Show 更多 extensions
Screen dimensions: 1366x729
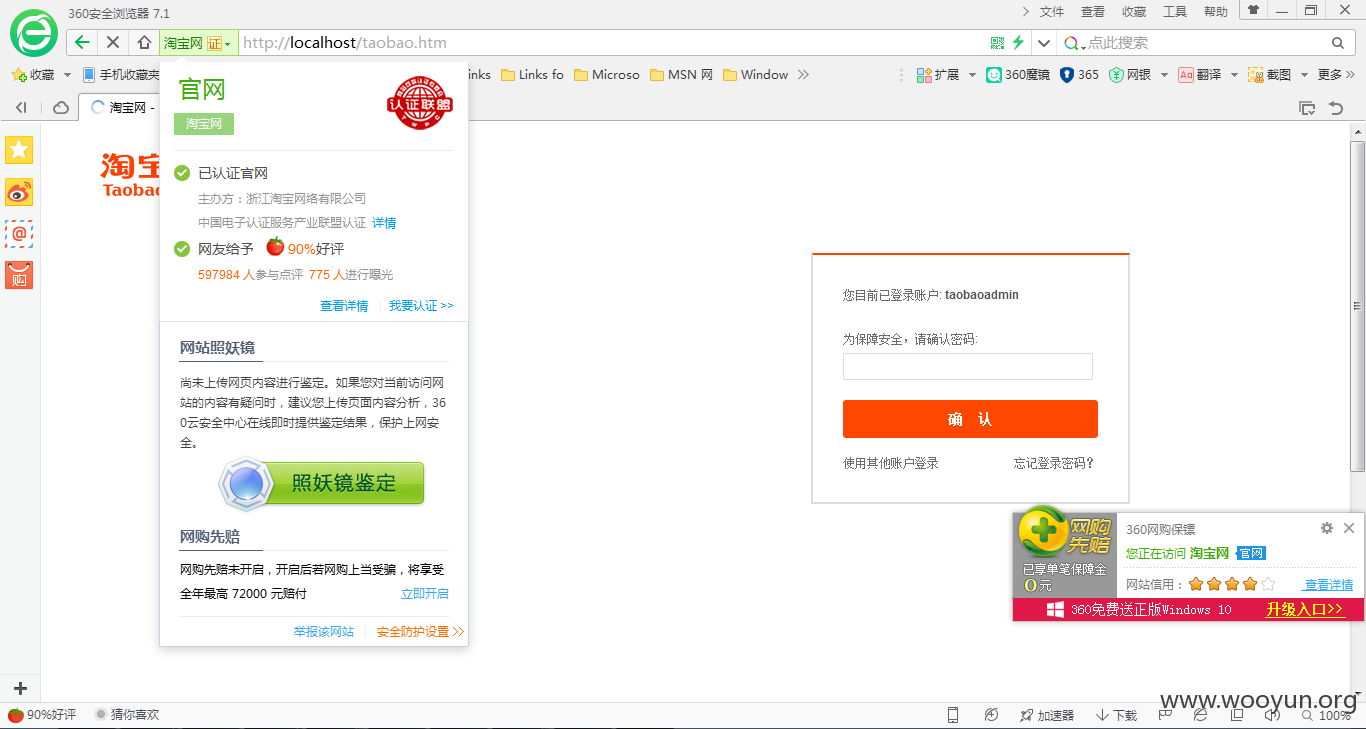click(1336, 75)
